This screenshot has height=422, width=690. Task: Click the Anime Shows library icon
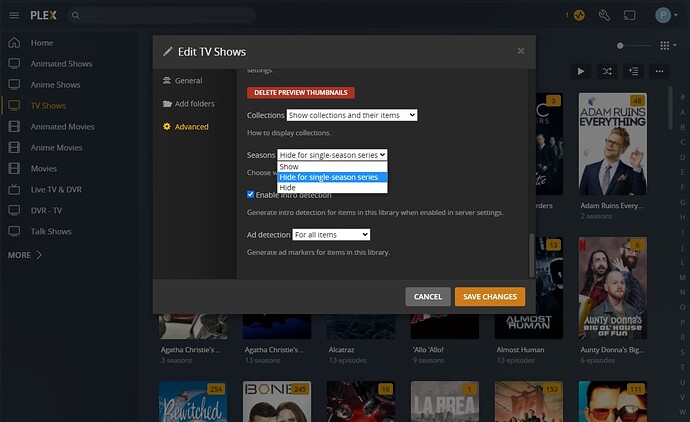(14, 84)
